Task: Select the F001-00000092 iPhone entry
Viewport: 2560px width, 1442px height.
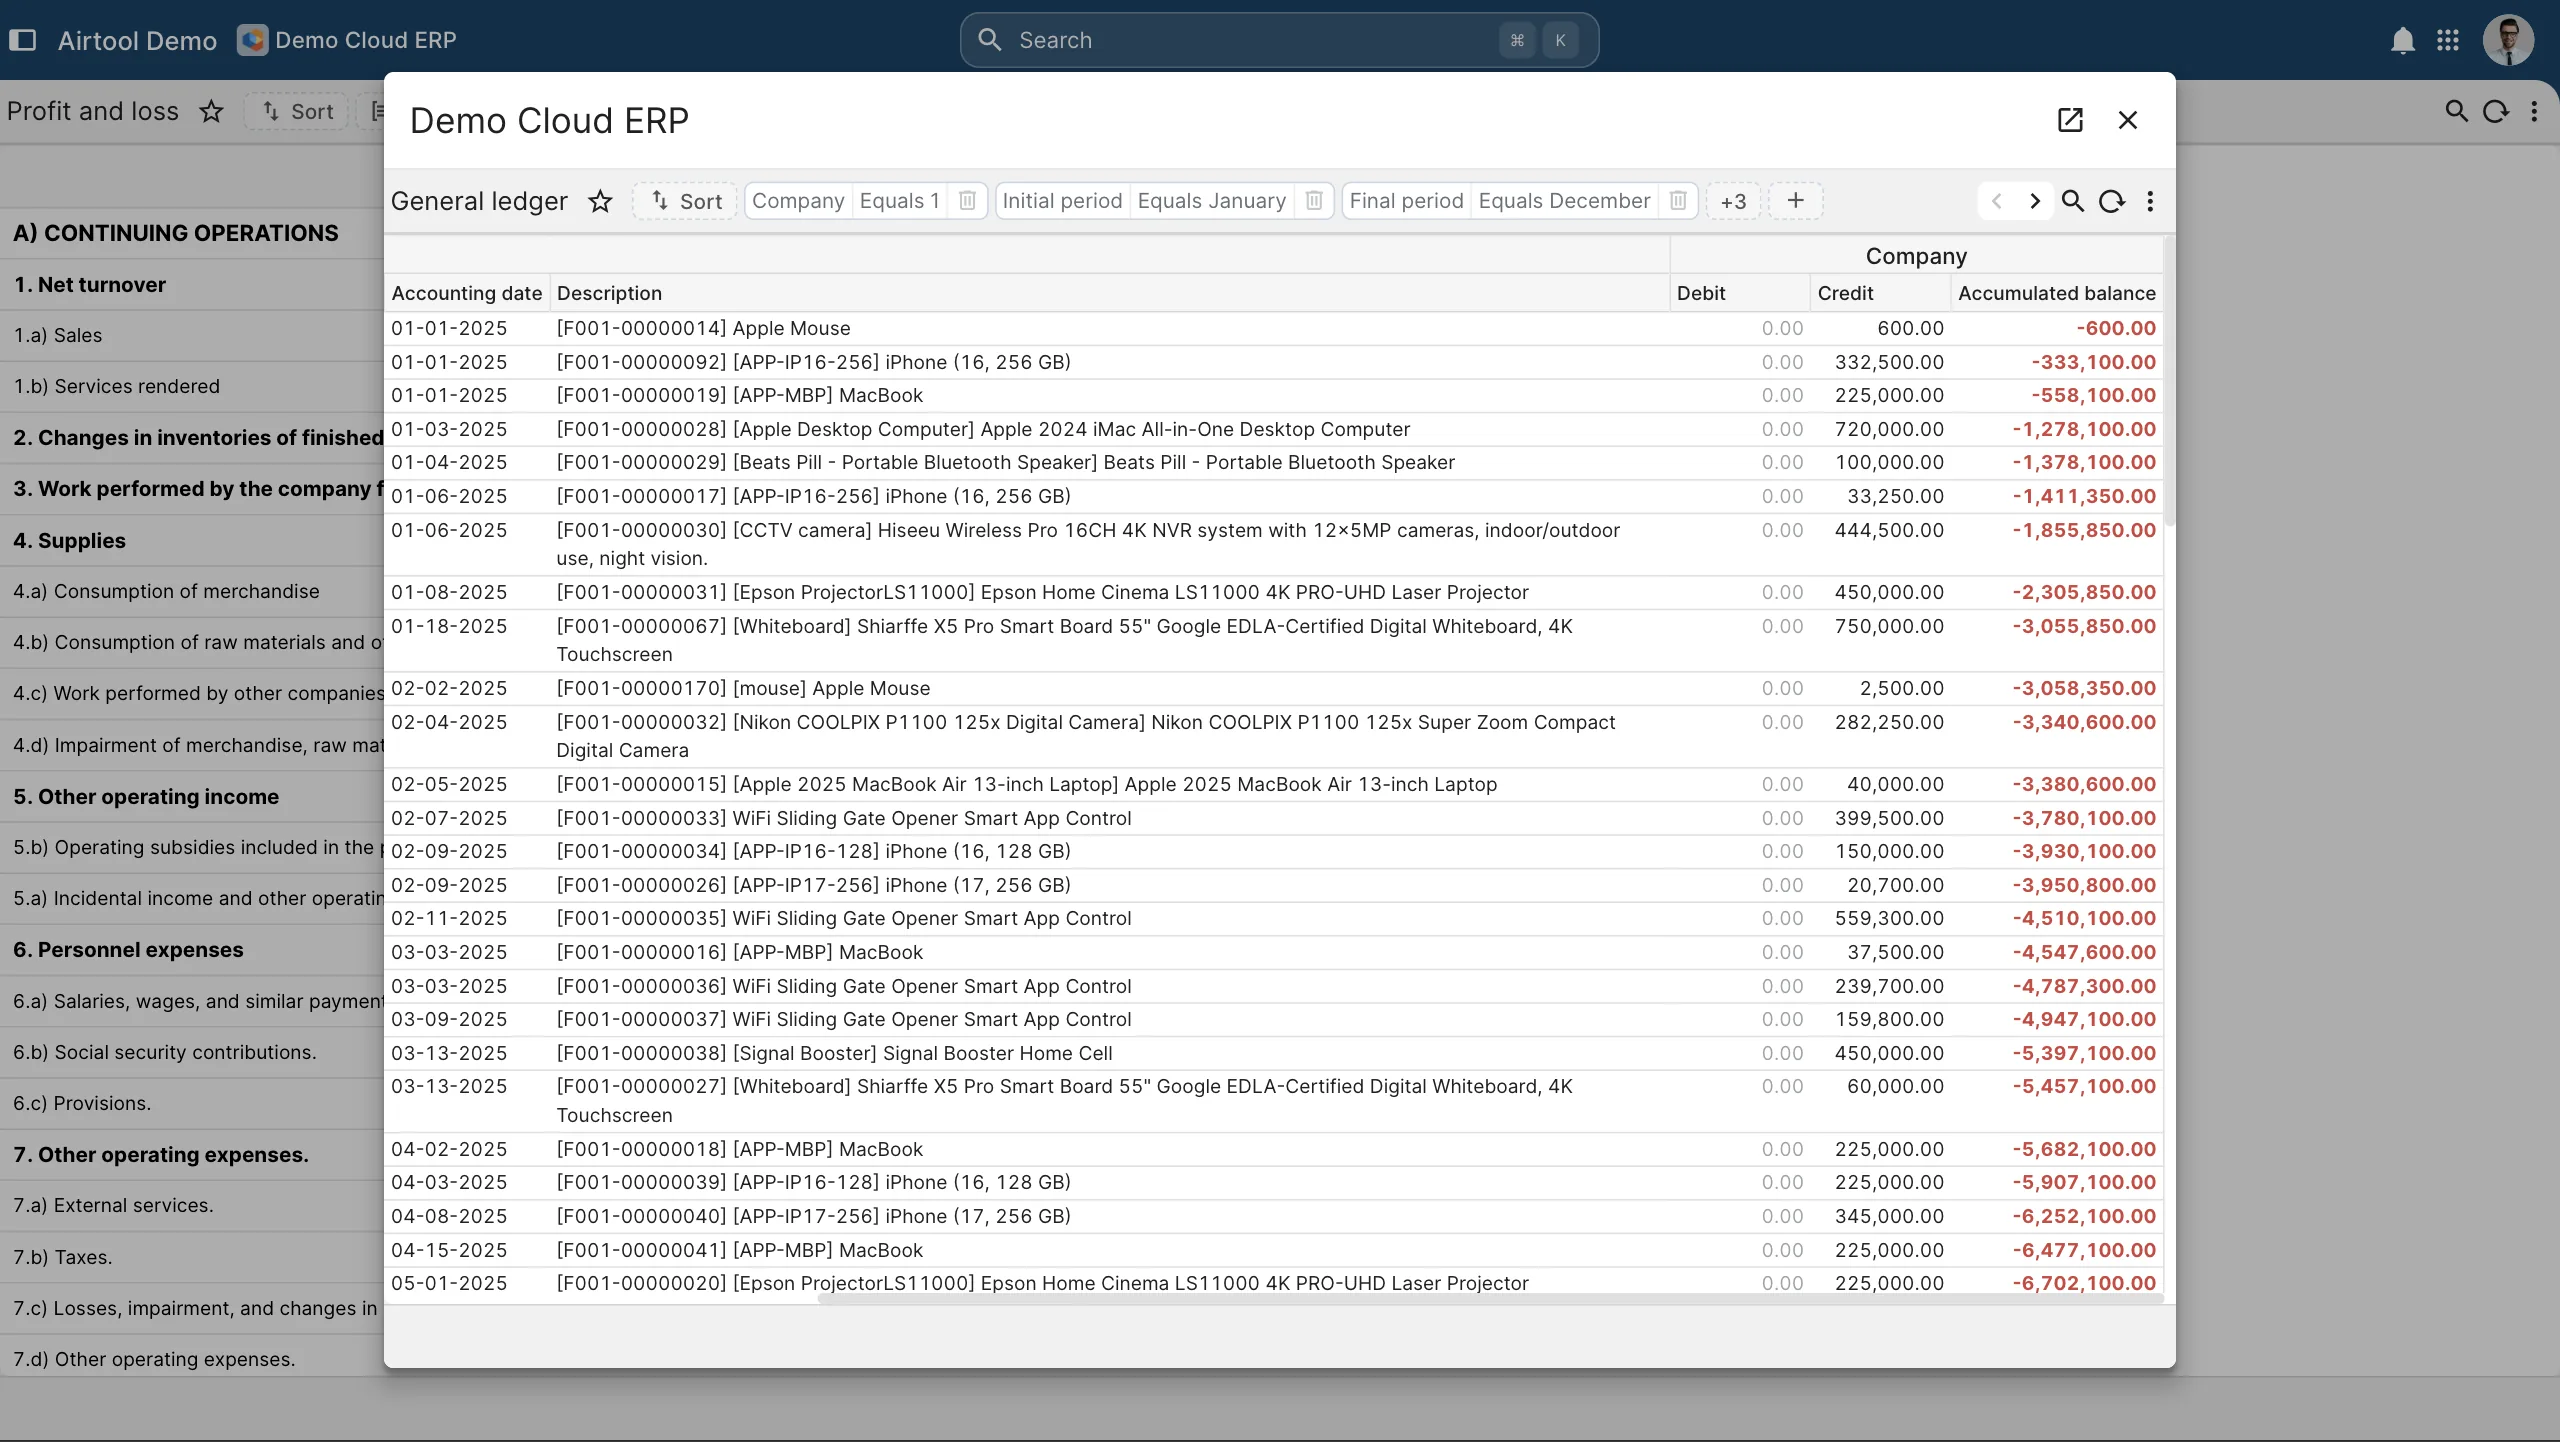Action: (x=1273, y=362)
